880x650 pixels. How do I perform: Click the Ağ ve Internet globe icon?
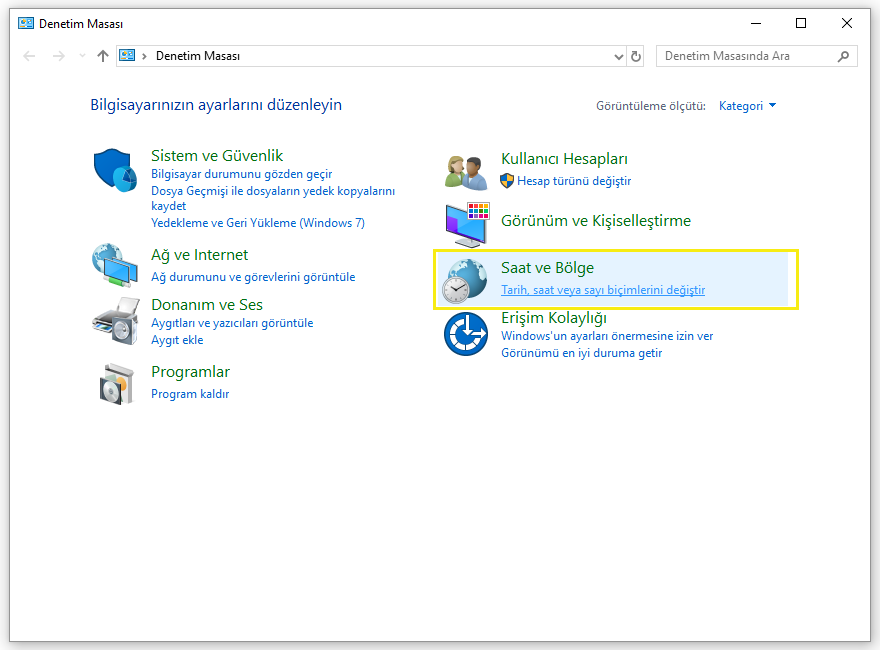(115, 265)
